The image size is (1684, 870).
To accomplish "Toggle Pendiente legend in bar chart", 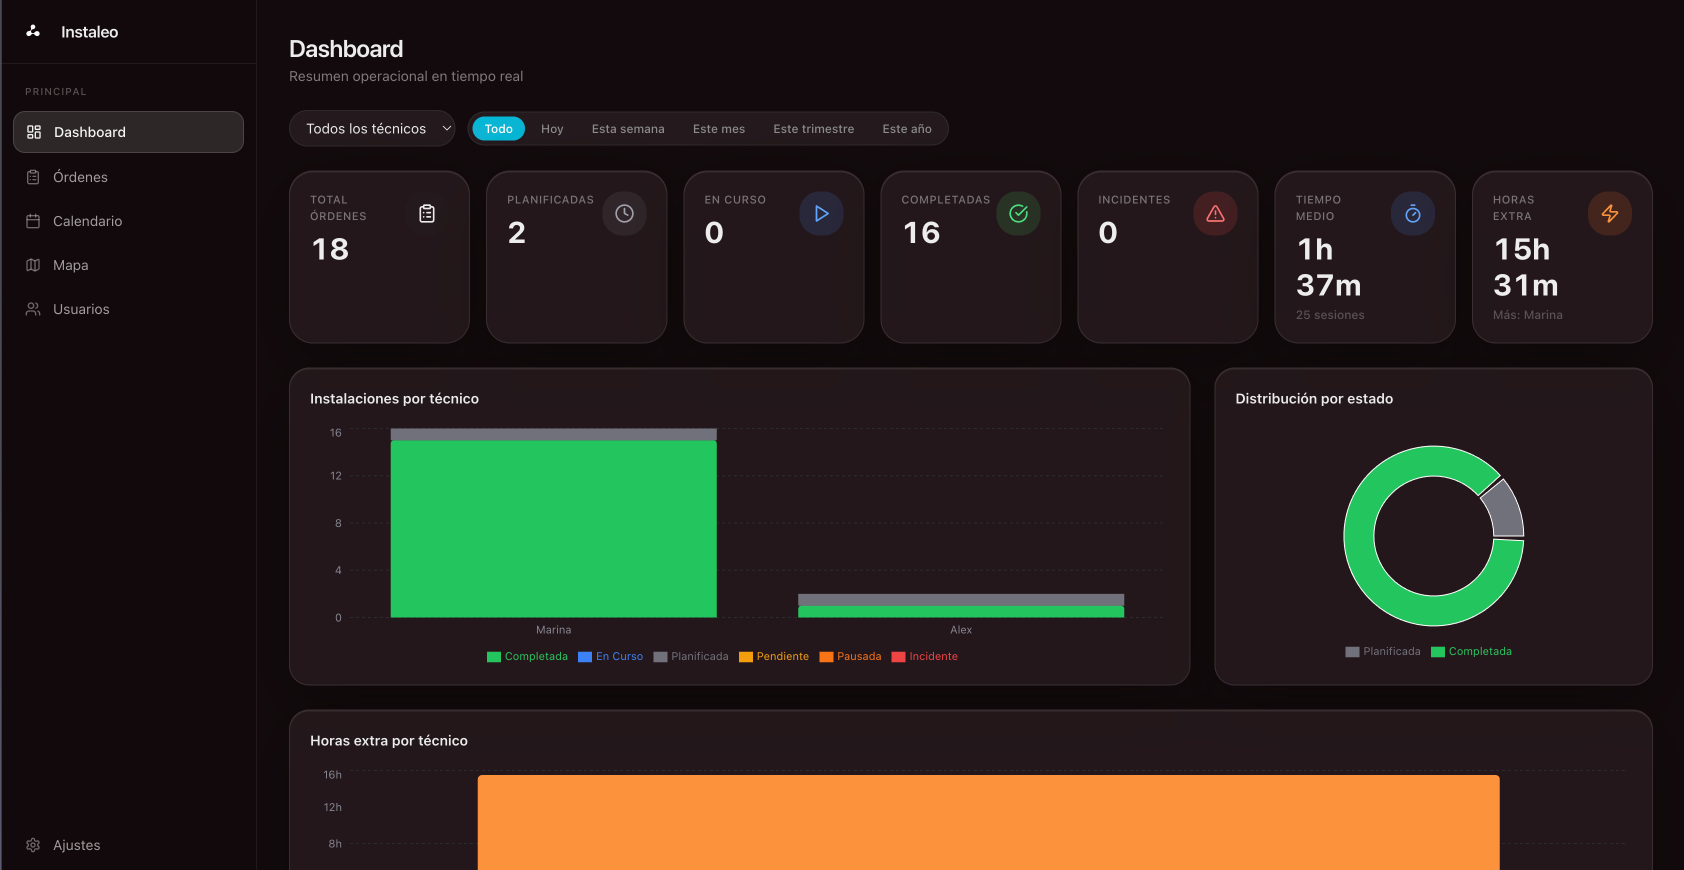I will 774,657.
